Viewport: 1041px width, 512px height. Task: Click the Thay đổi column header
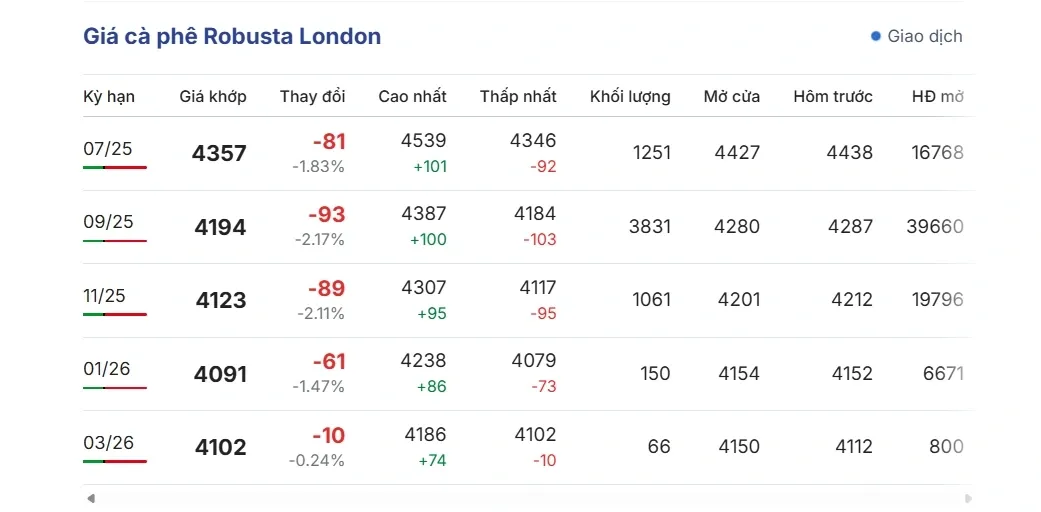tap(312, 97)
